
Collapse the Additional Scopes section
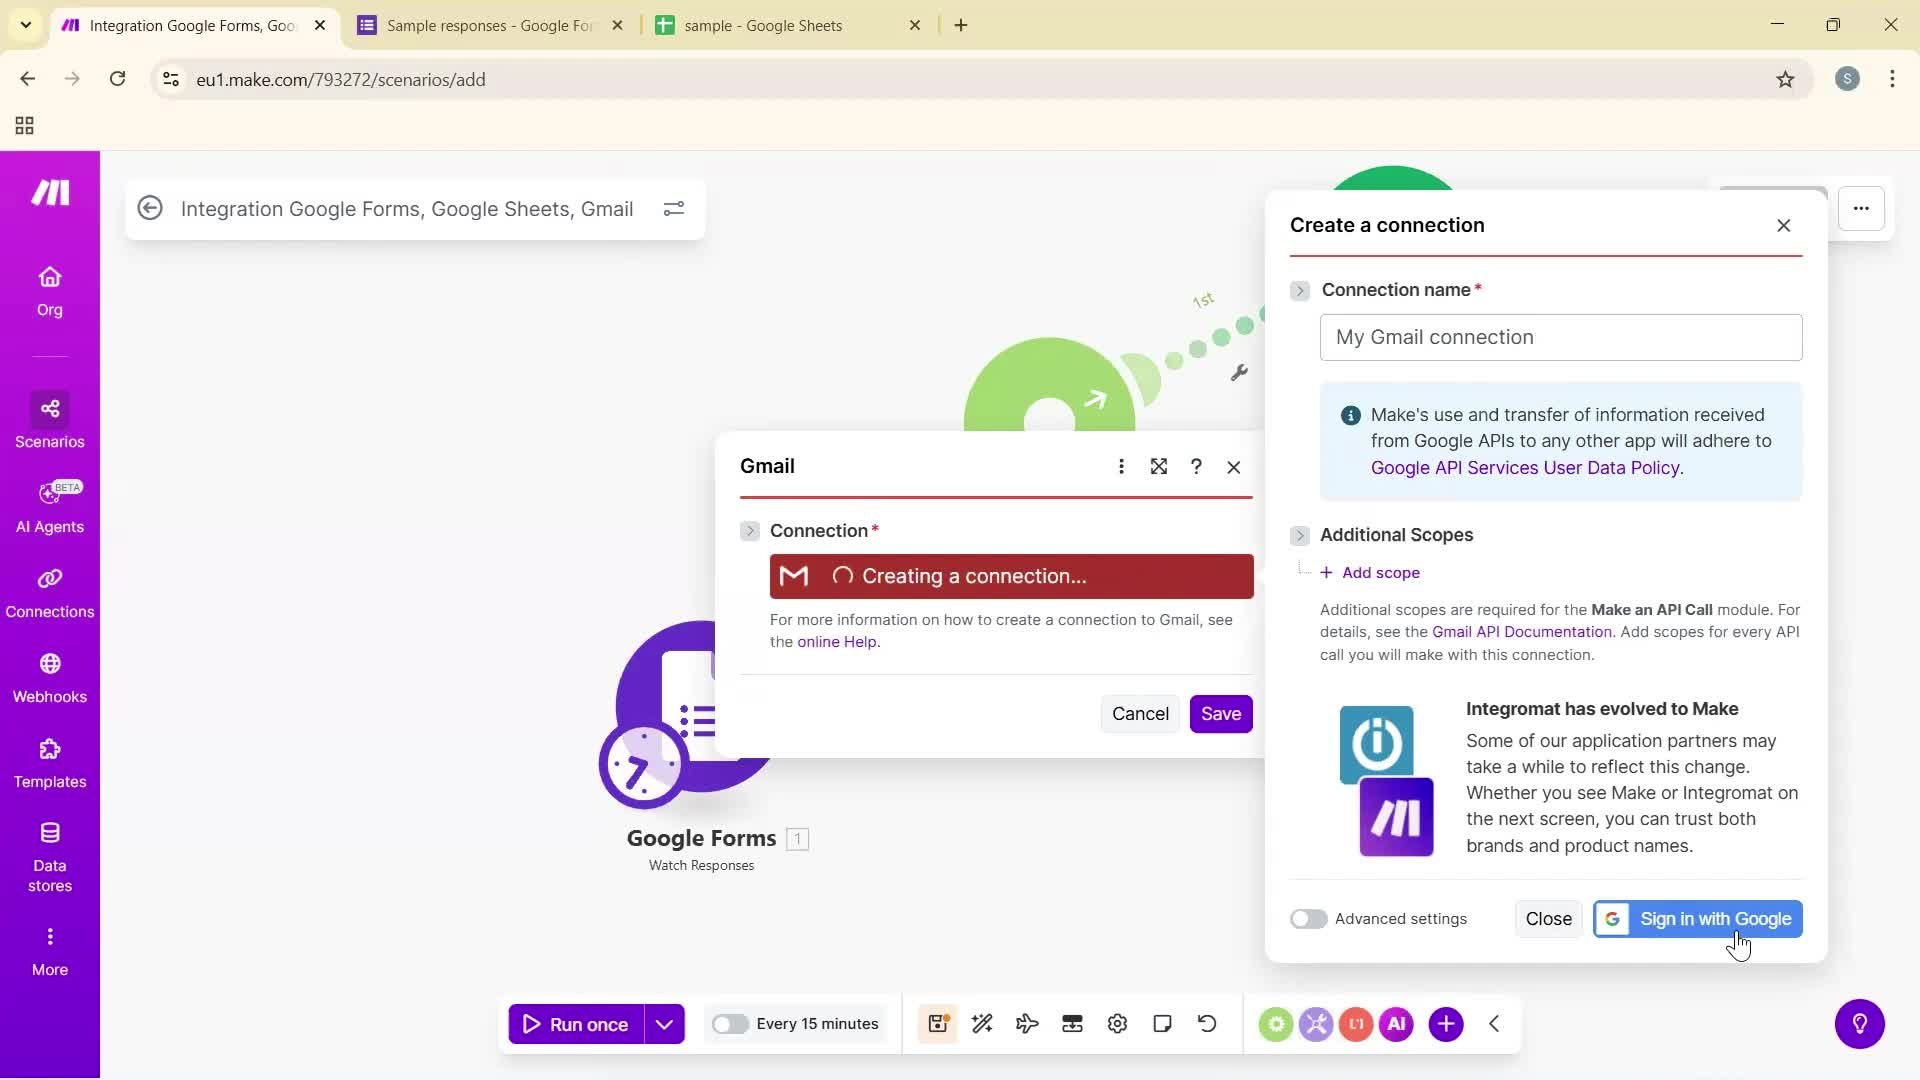pyautogui.click(x=1299, y=536)
